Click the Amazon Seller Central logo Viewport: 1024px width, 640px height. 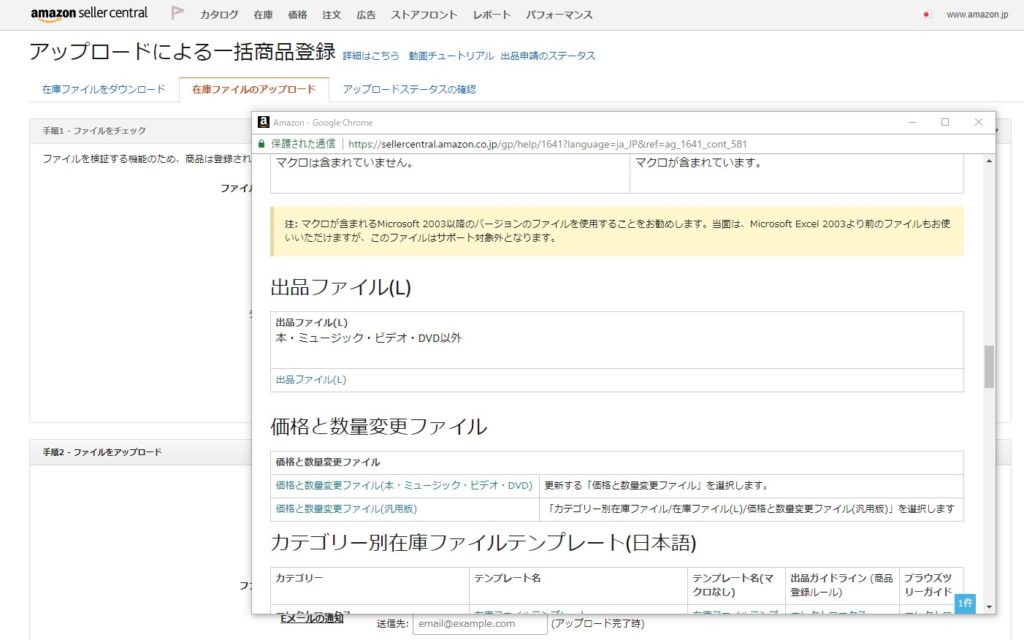point(89,14)
